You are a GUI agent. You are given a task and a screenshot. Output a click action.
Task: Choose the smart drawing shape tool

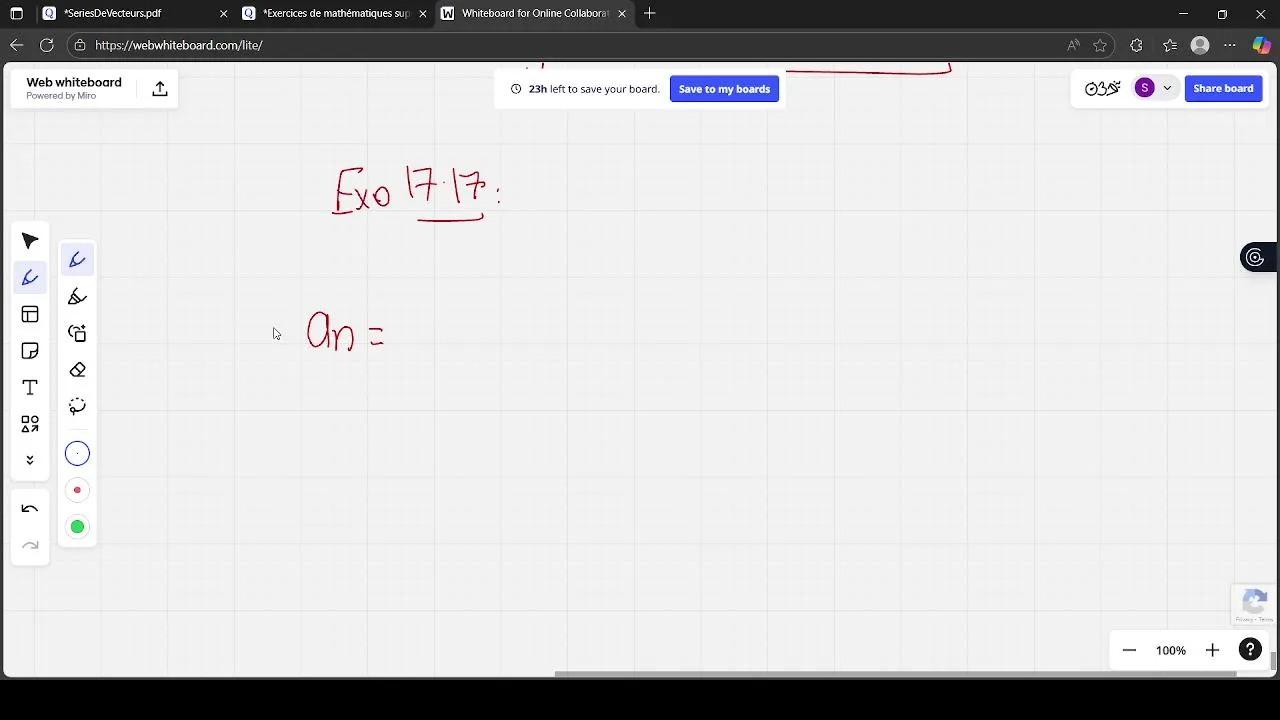click(77, 333)
